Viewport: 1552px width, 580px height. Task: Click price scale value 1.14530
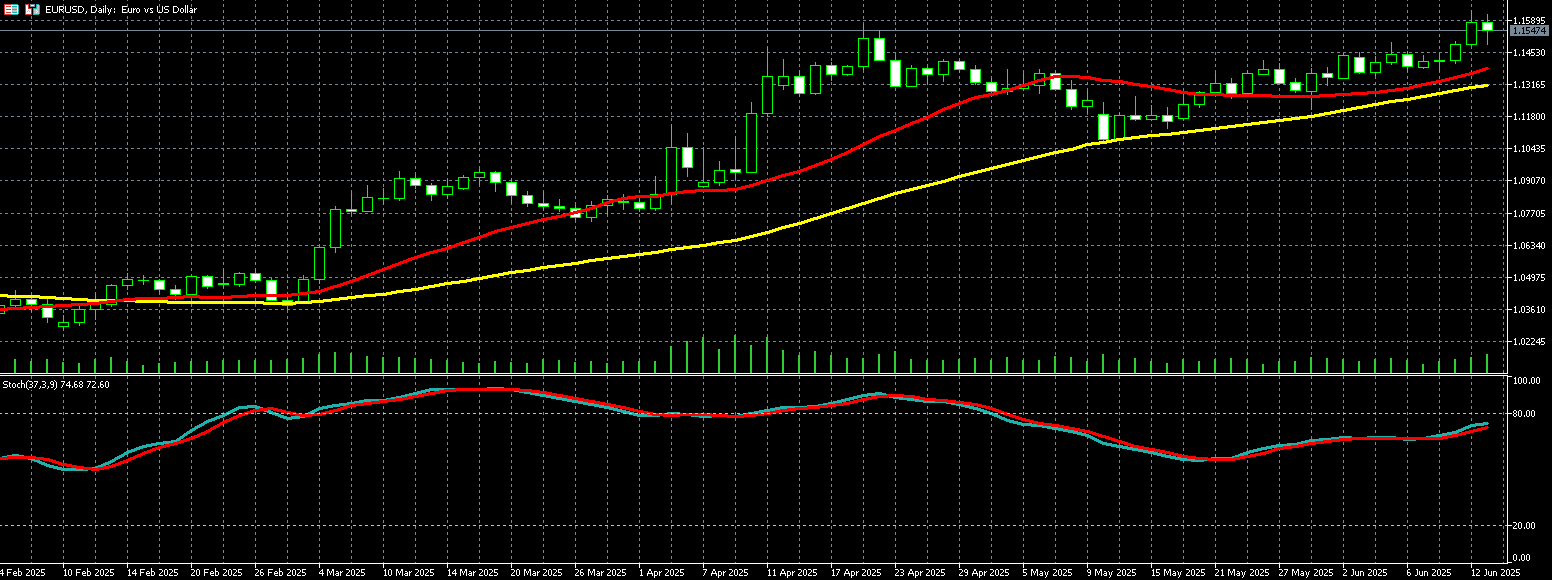coord(1529,52)
